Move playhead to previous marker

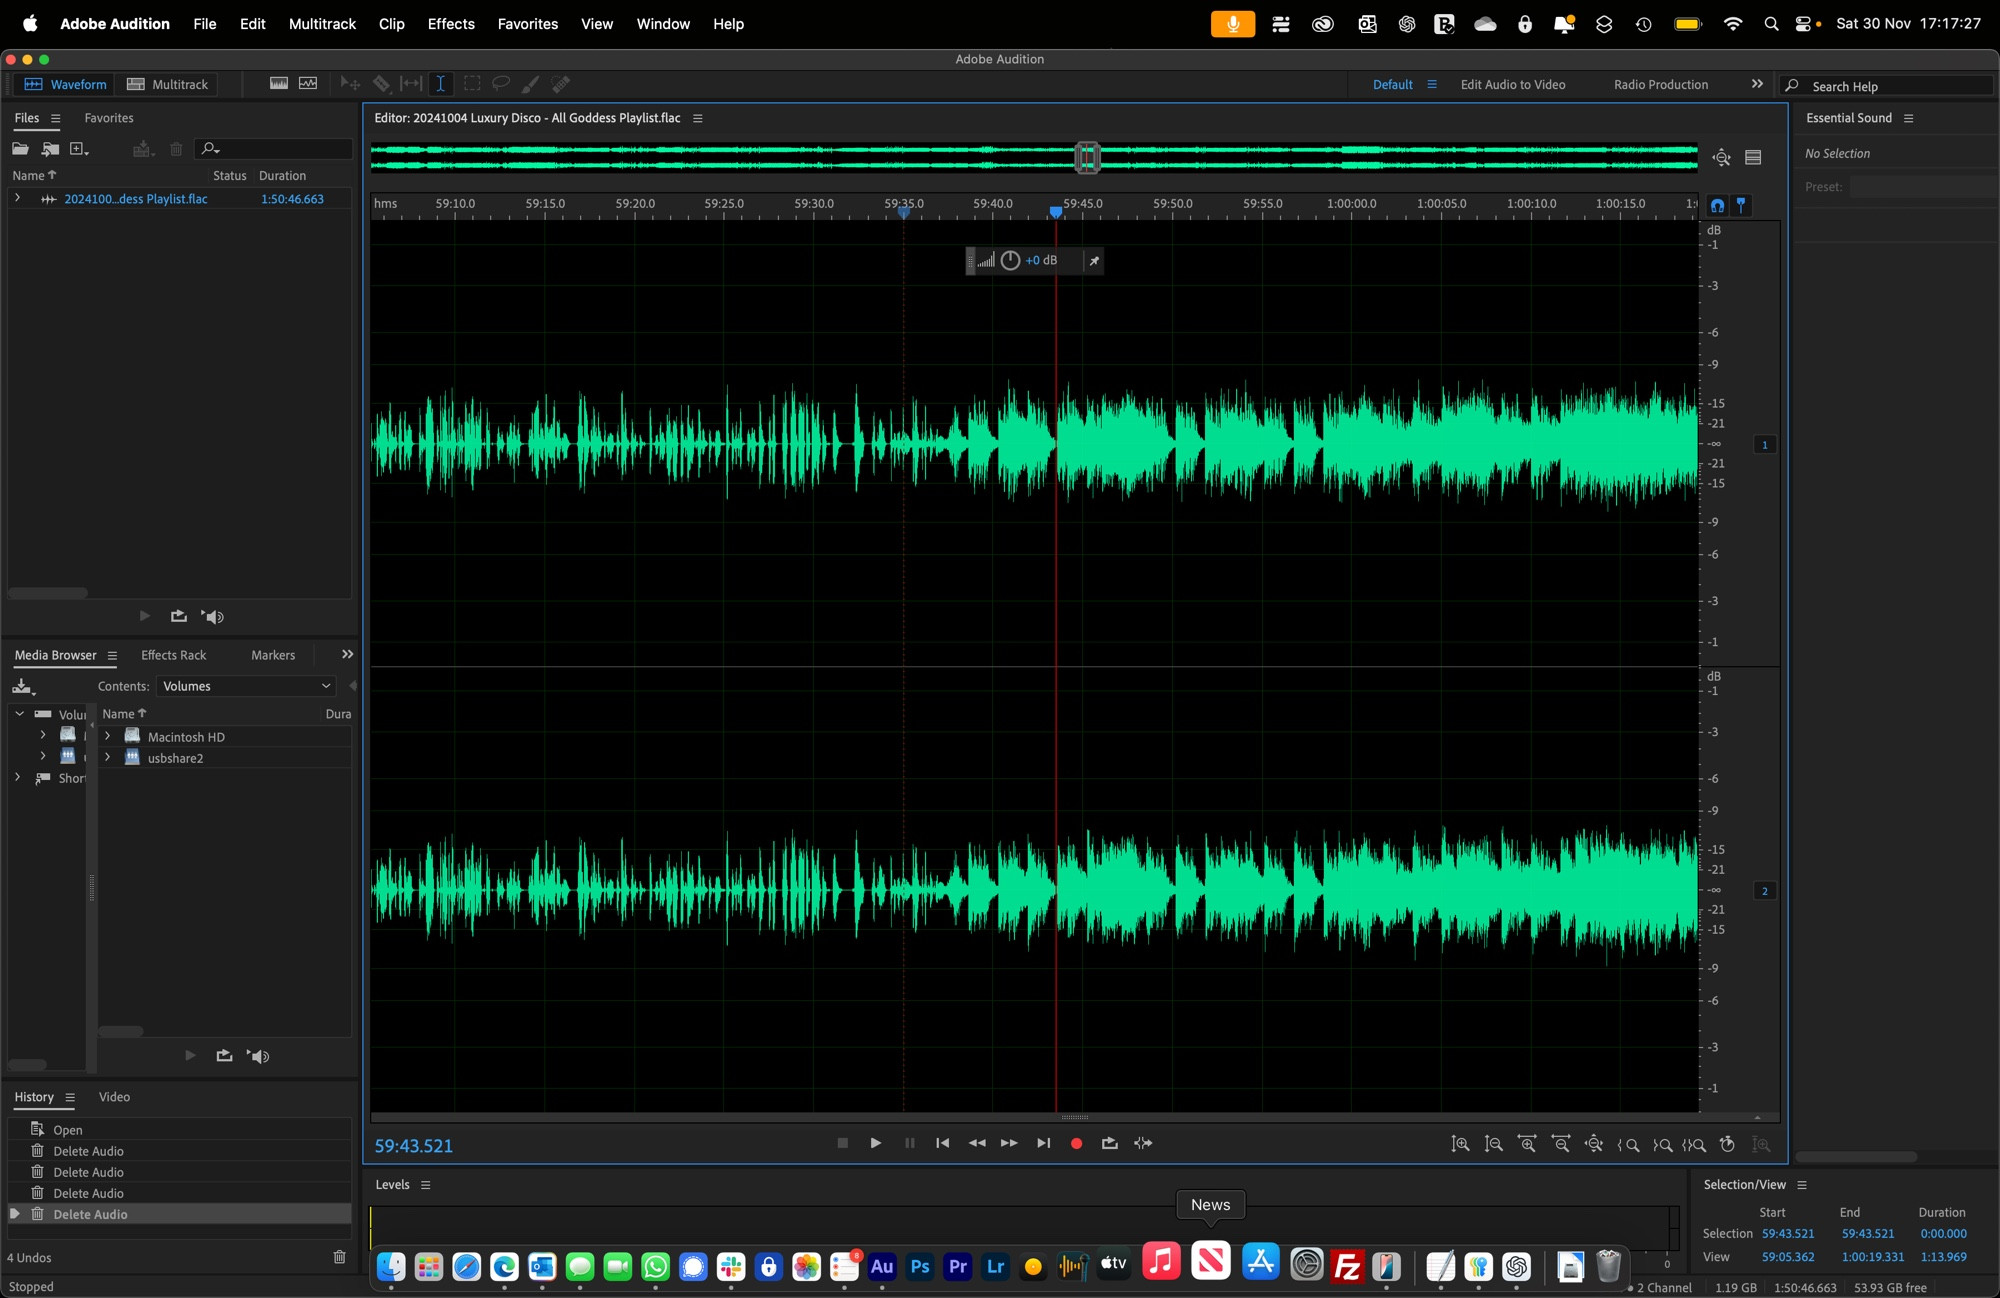[x=942, y=1143]
